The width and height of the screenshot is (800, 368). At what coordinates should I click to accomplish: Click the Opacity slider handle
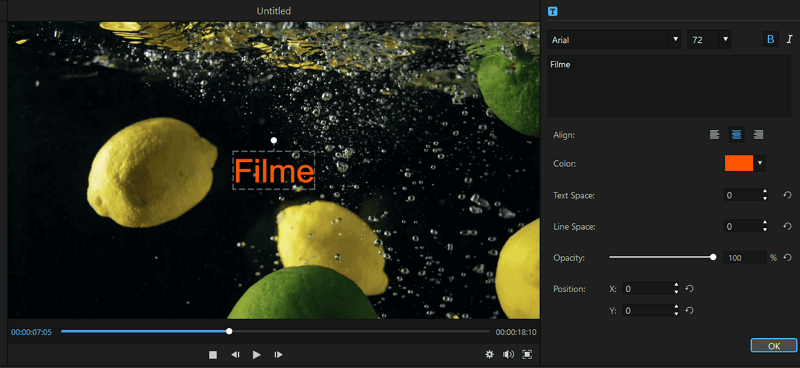tap(713, 257)
